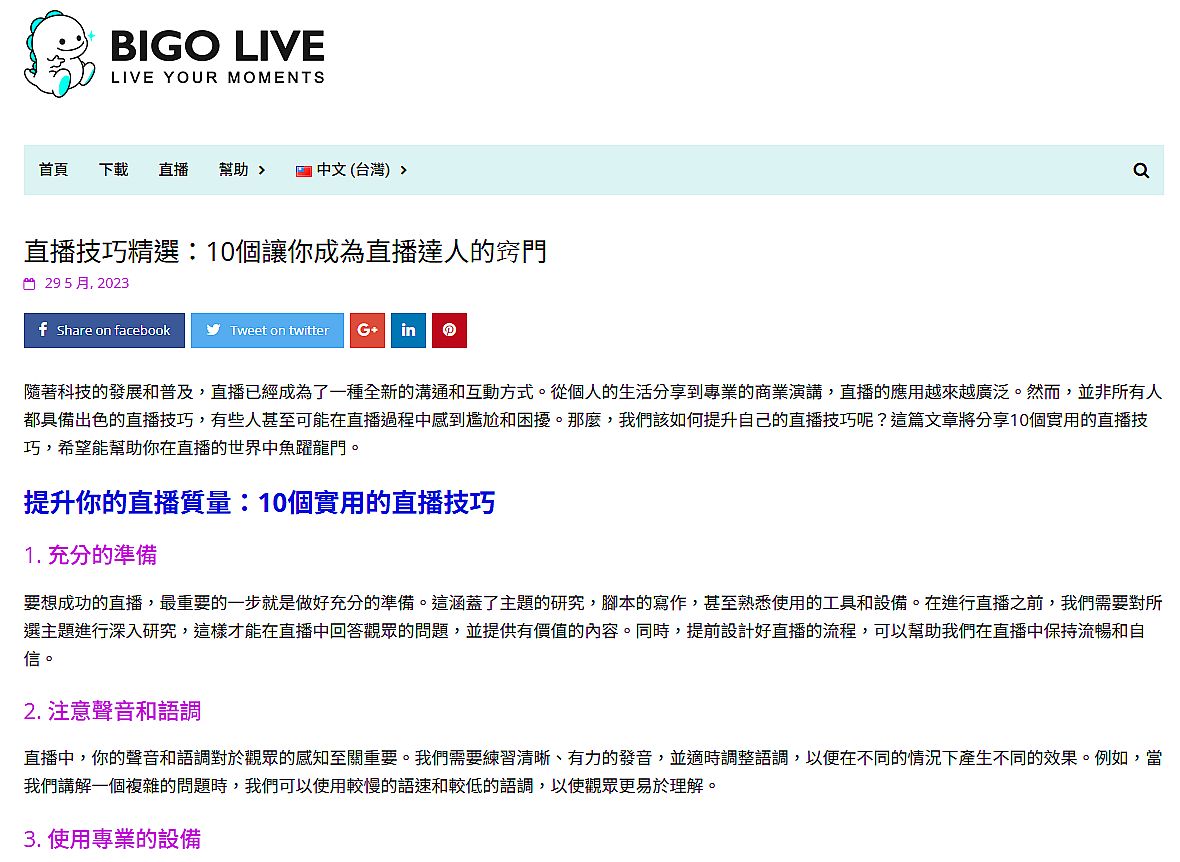Pin the article using the Pinterest icon

(x=449, y=330)
